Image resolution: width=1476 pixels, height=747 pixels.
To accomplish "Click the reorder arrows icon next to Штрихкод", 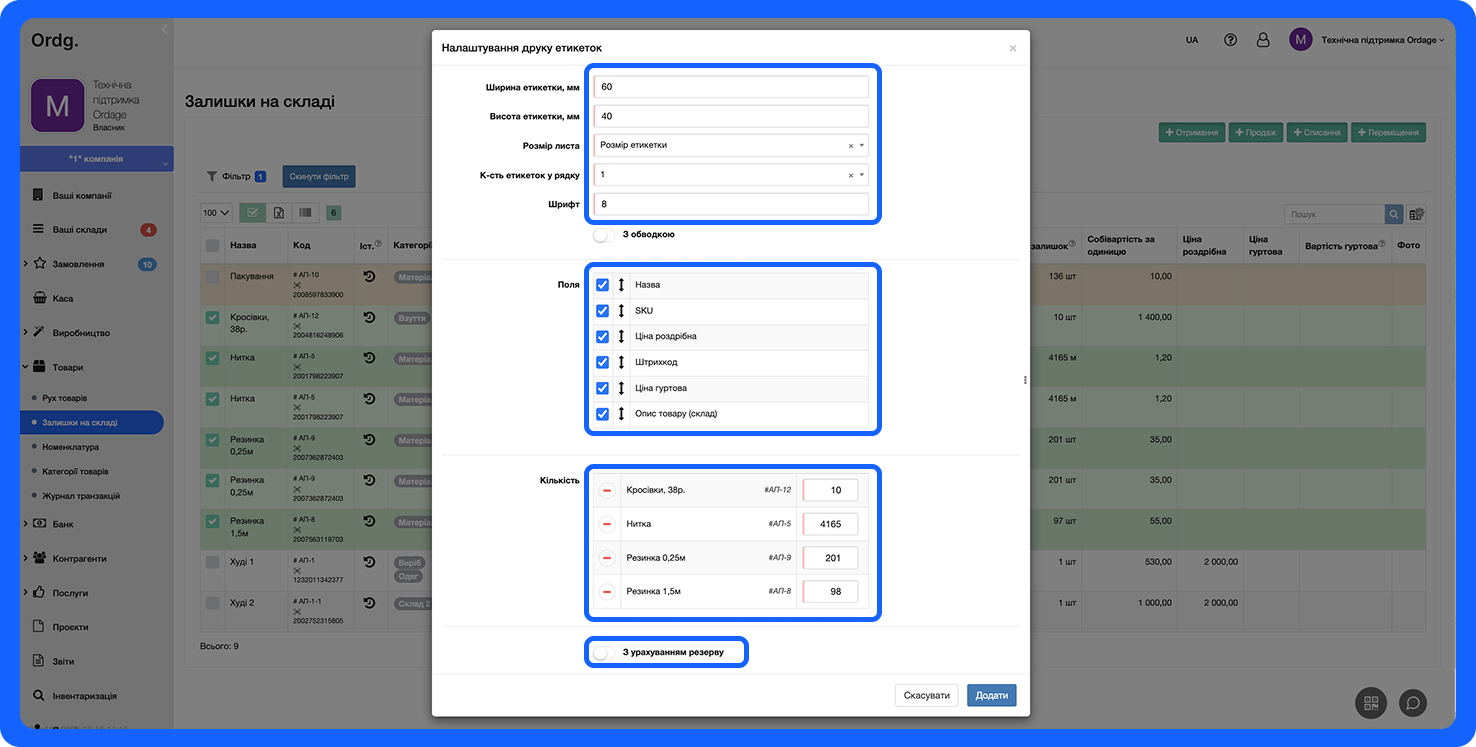I will 621,362.
